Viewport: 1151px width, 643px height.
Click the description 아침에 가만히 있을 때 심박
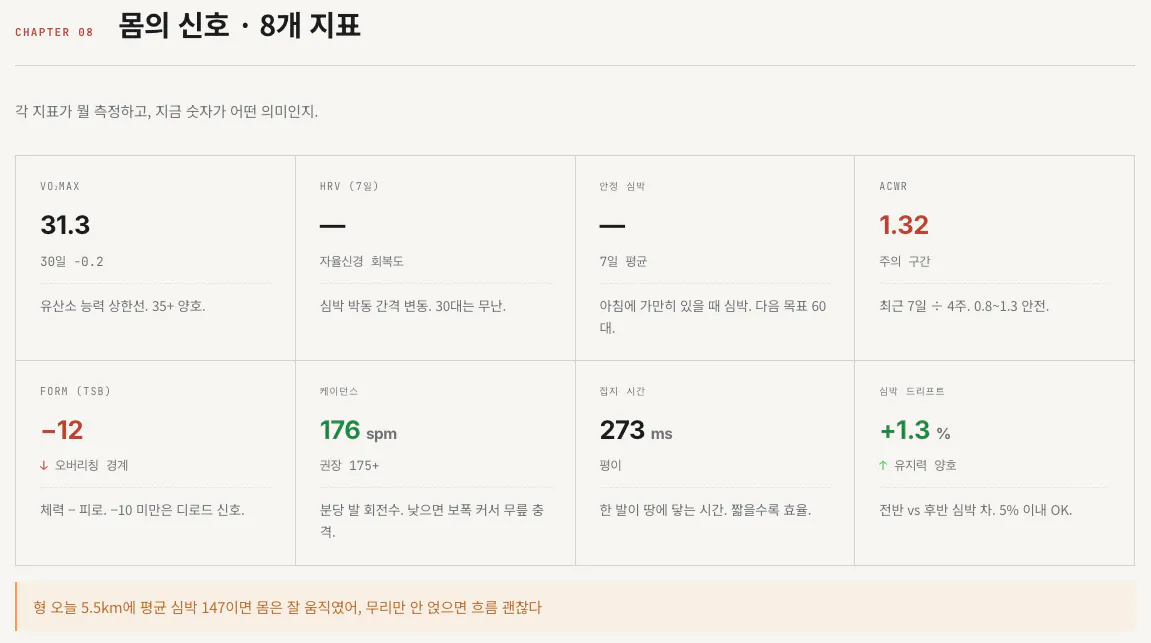tap(713, 316)
